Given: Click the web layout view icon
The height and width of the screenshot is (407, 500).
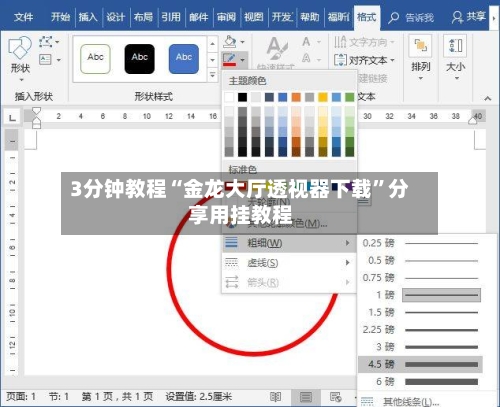Looking at the screenshot, I should click(x=335, y=397).
